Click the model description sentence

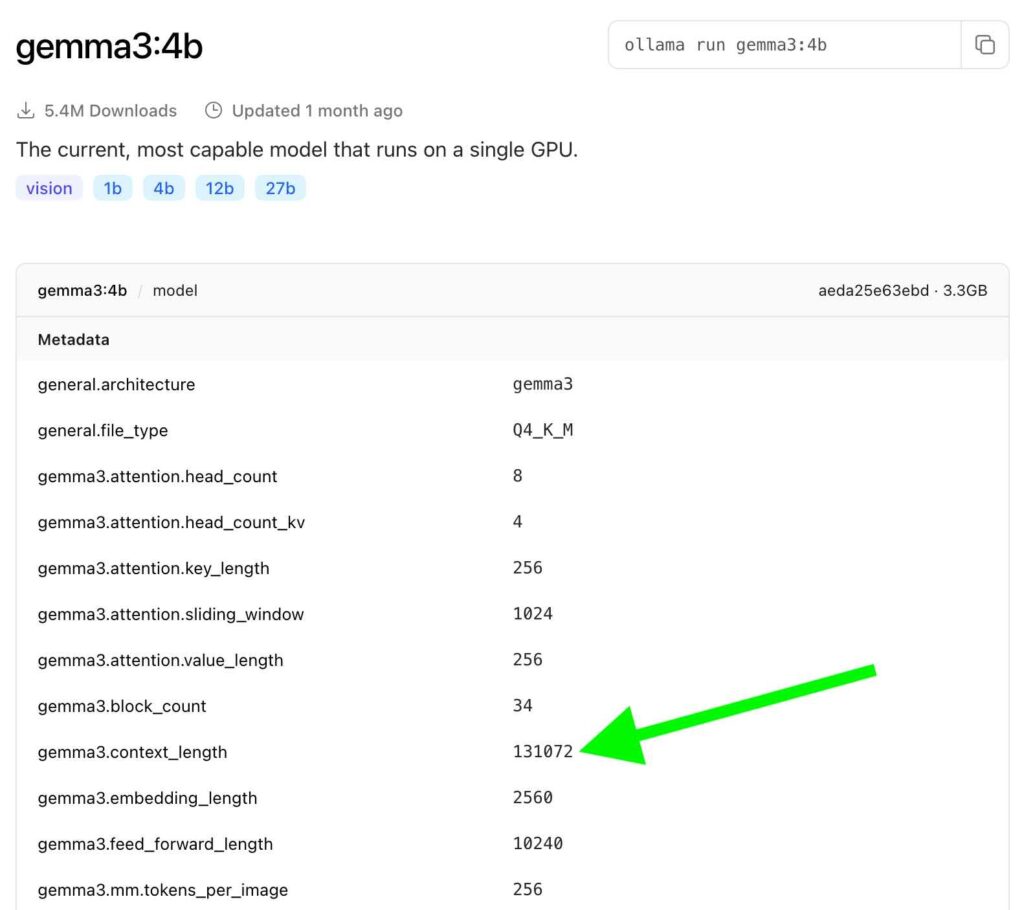click(x=296, y=150)
